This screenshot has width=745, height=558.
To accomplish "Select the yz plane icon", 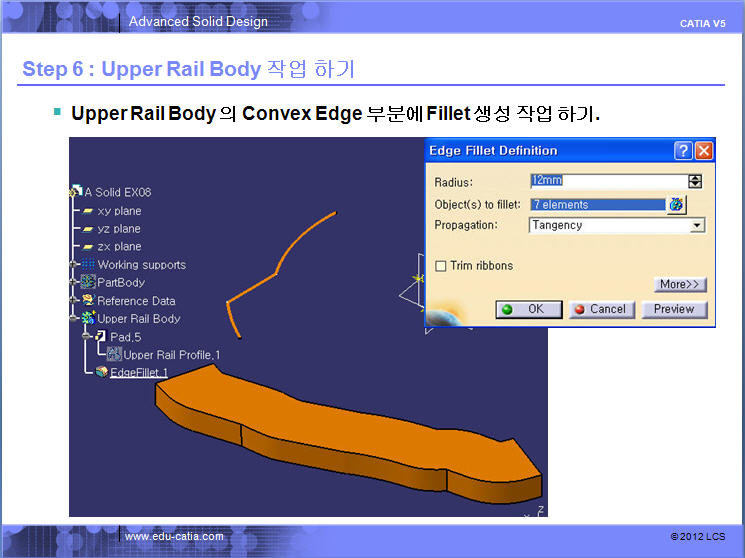I will coord(88,229).
